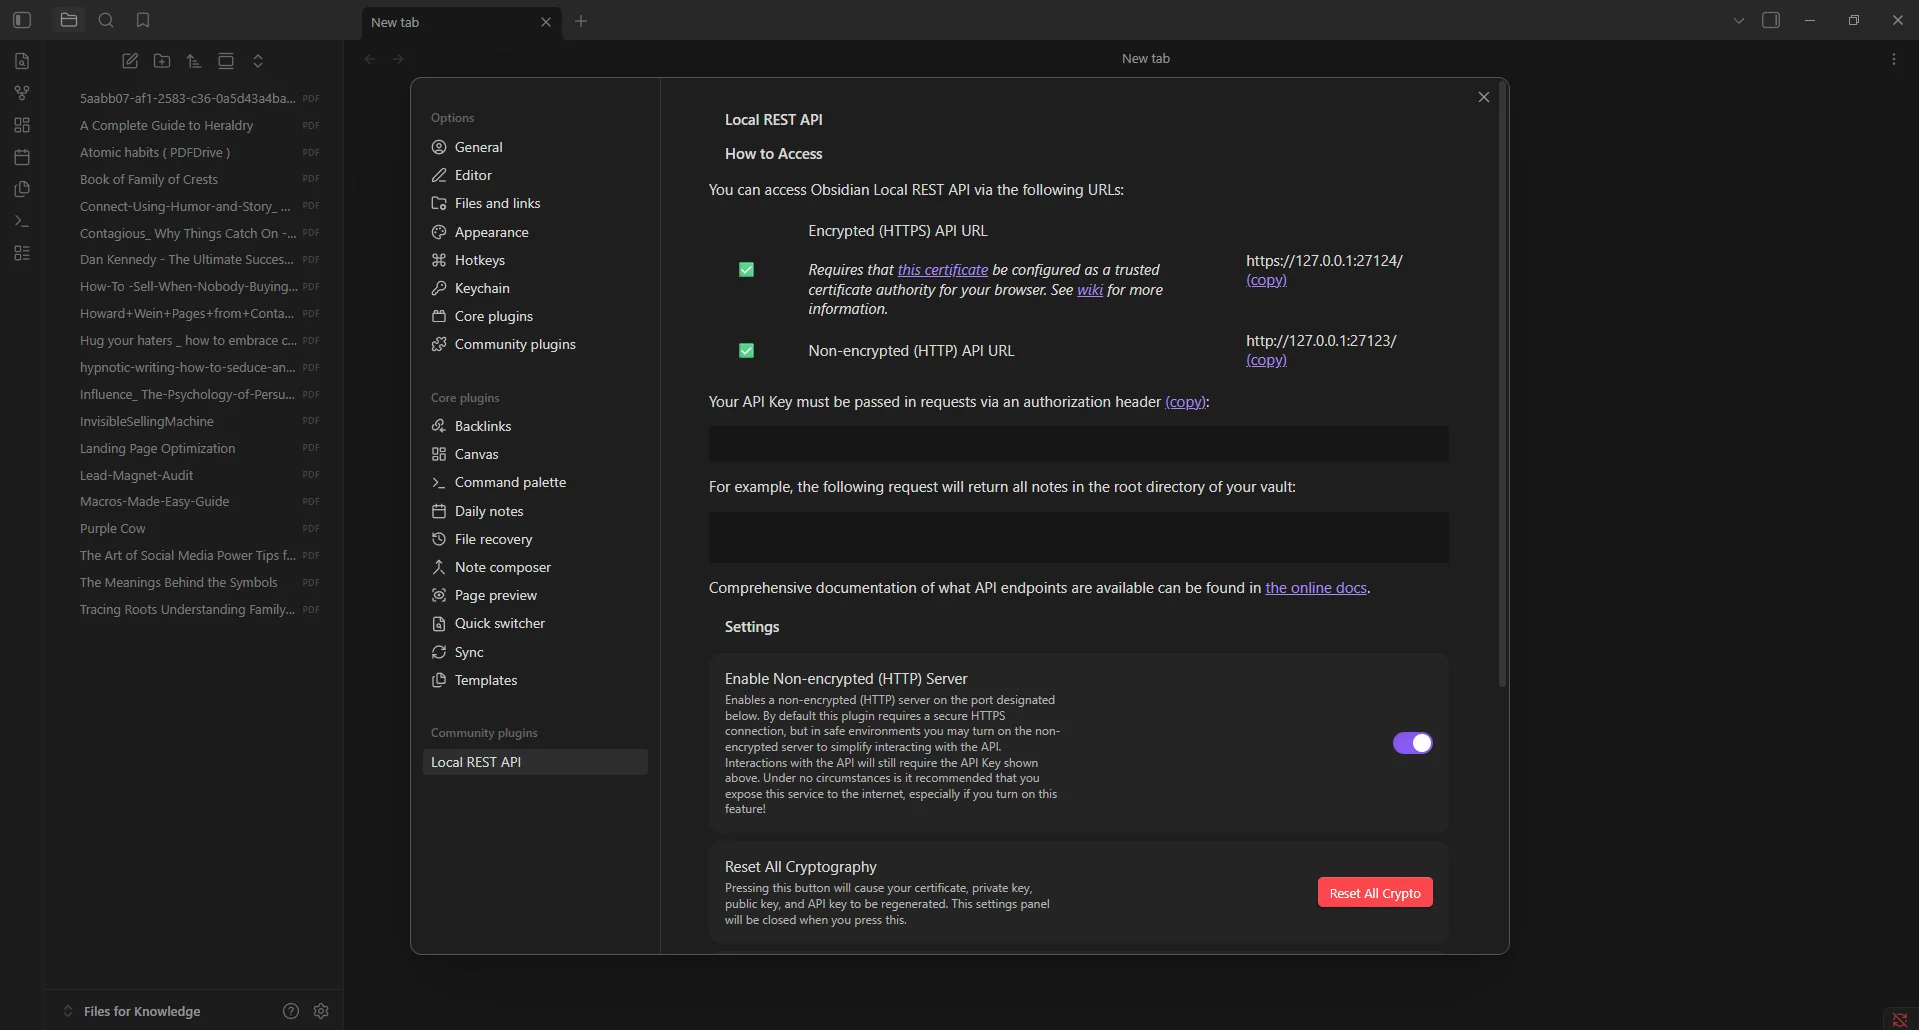Open Canvas plugin settings
The height and width of the screenshot is (1030, 1919).
(535, 454)
